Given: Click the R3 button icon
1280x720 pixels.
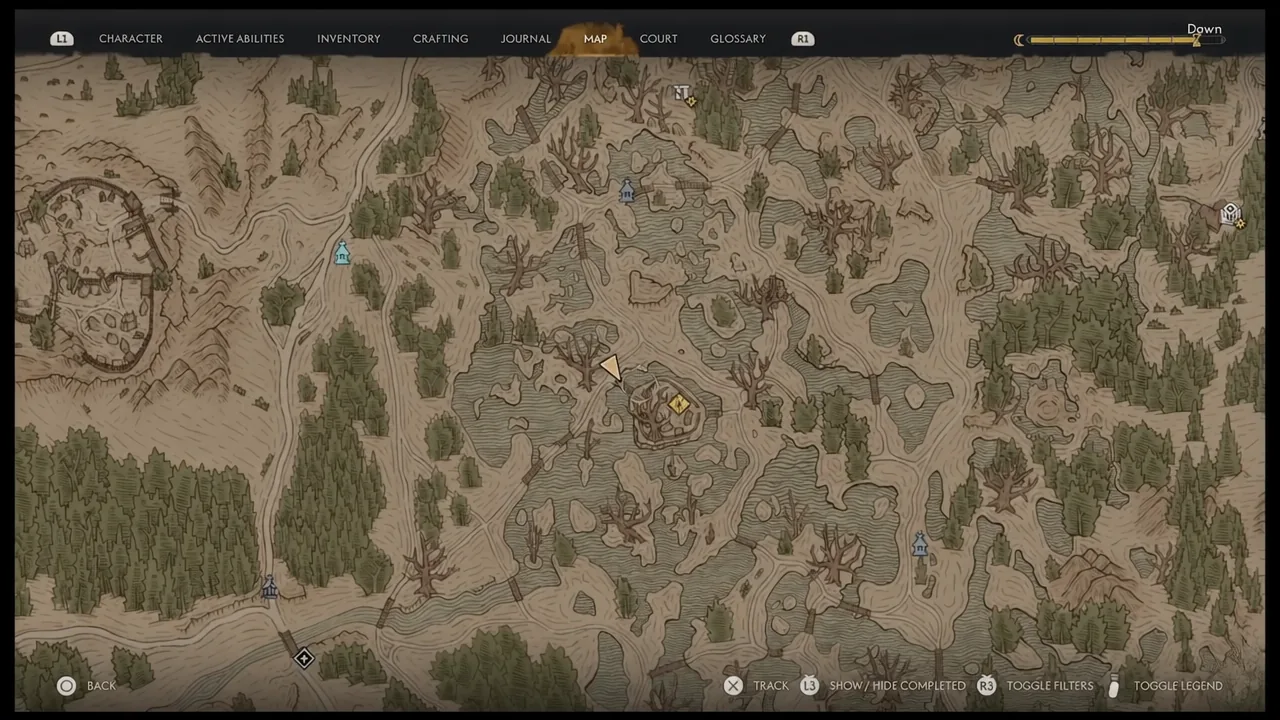Looking at the screenshot, I should 986,686.
